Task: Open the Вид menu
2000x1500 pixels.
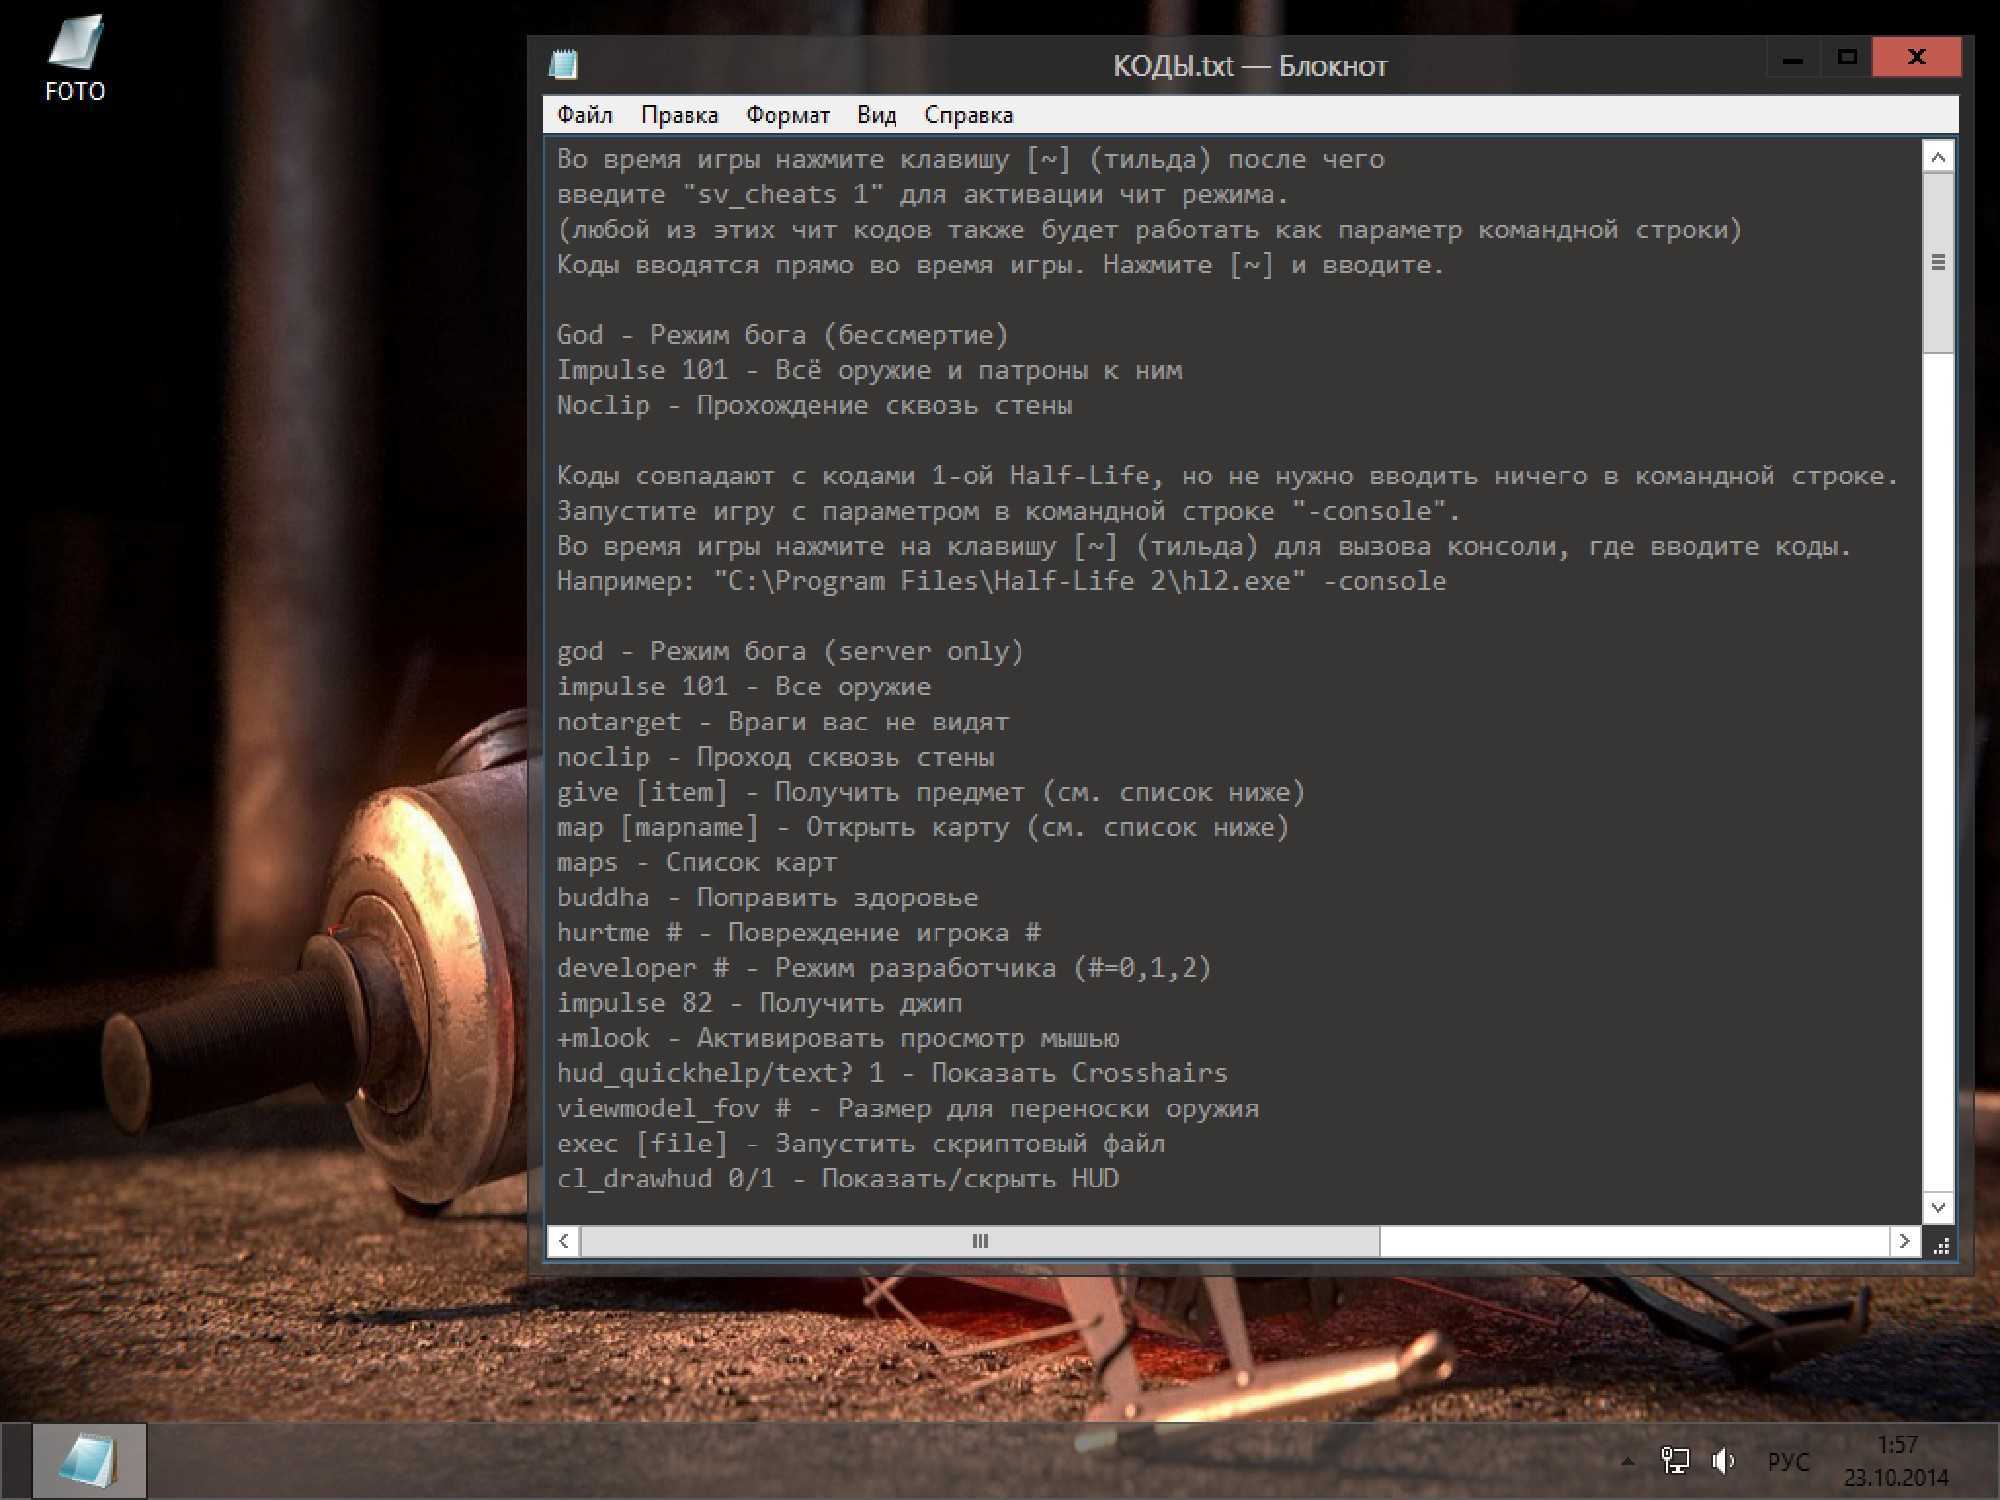Action: coord(876,115)
